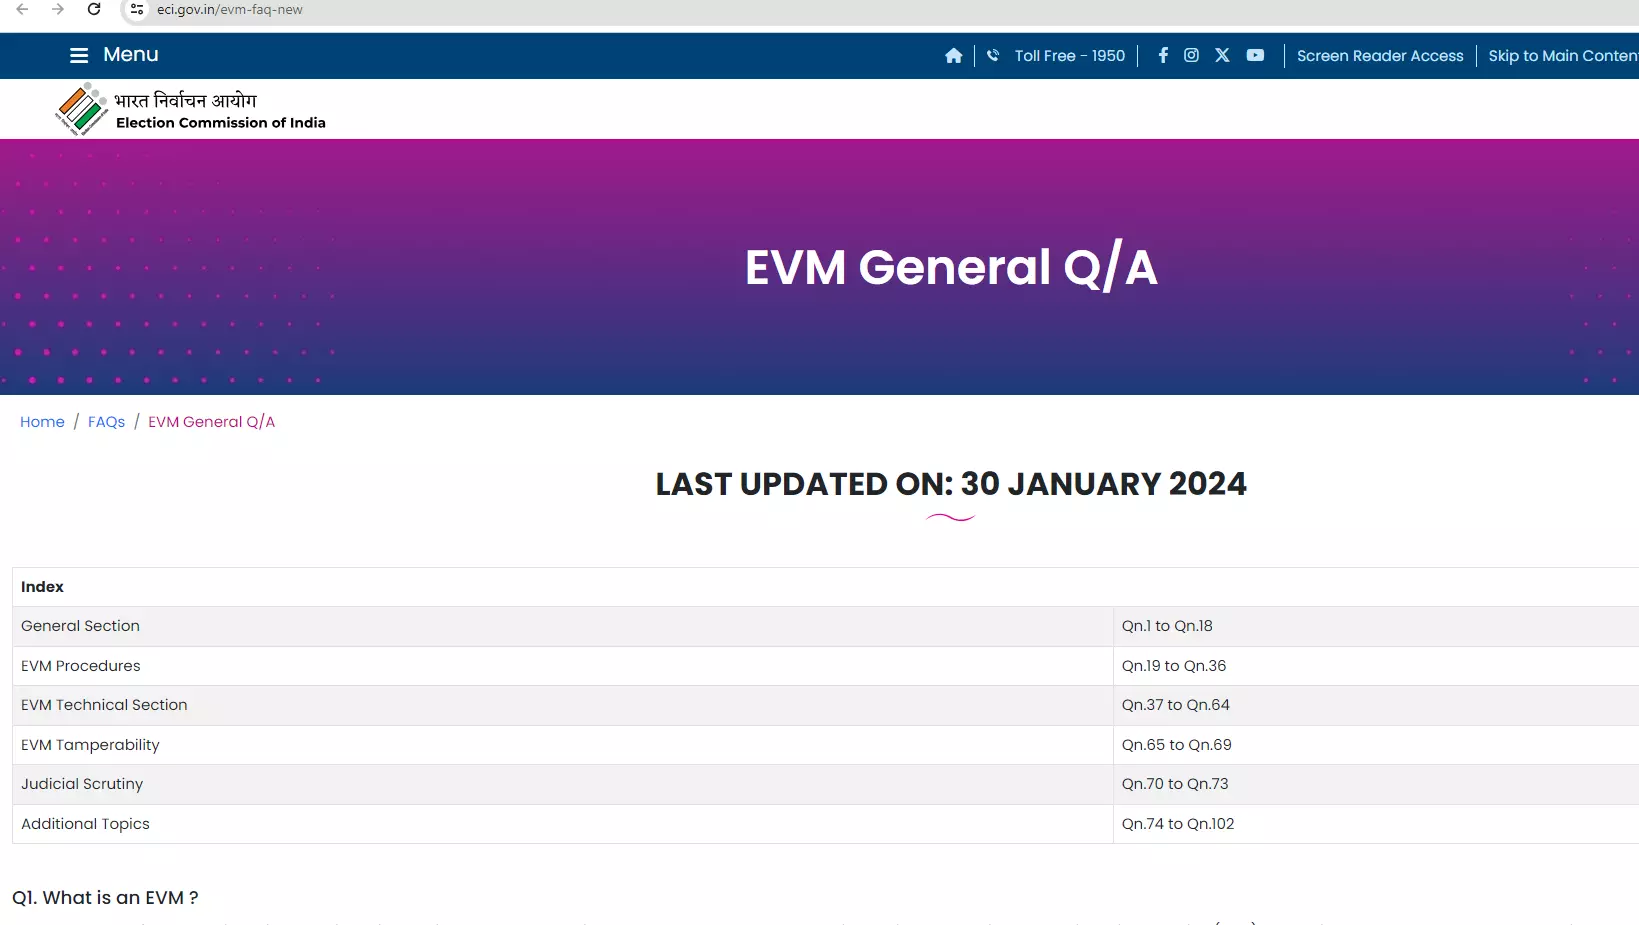This screenshot has width=1639, height=925.
Task: Click Skip to Main Content link
Action: [1562, 56]
